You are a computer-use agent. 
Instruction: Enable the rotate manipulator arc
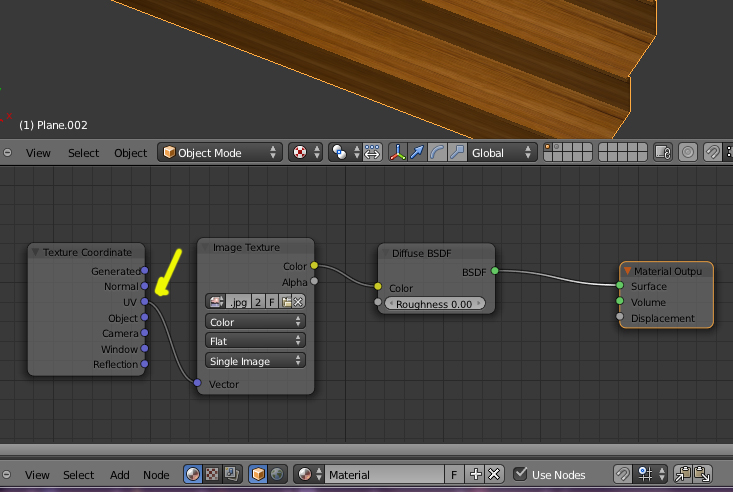pyautogui.click(x=437, y=152)
